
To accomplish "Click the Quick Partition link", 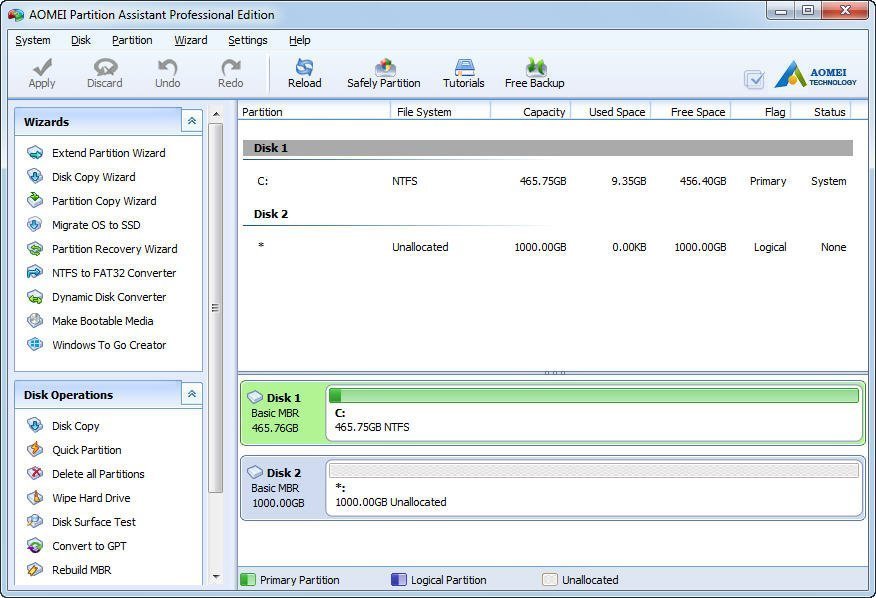I will 87,450.
